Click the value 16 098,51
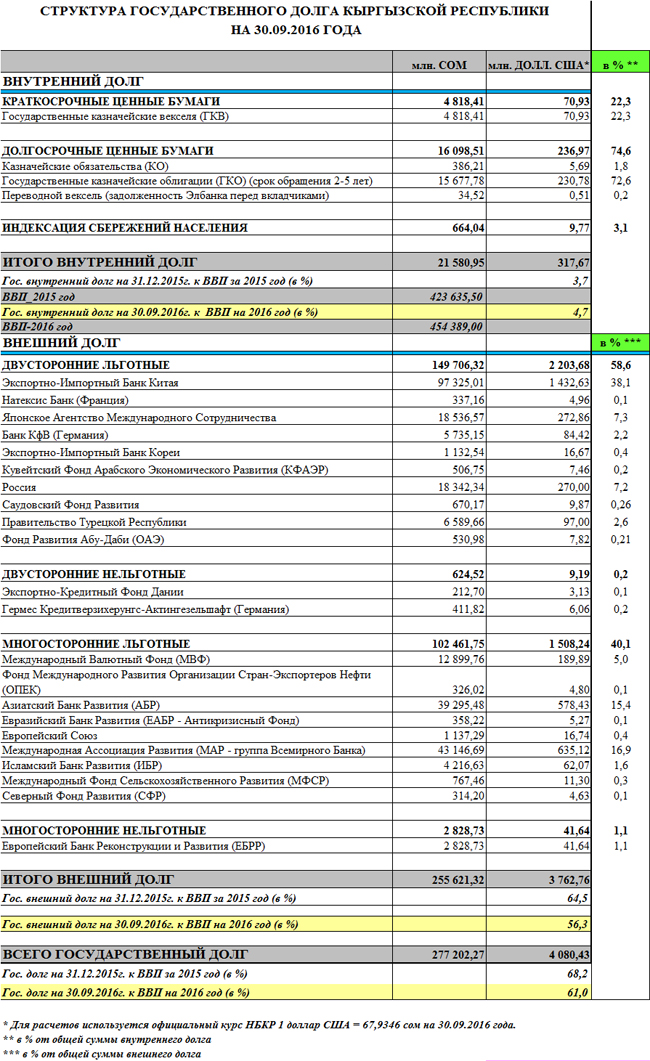Image resolution: width=650 pixels, height=1061 pixels. pyautogui.click(x=461, y=150)
